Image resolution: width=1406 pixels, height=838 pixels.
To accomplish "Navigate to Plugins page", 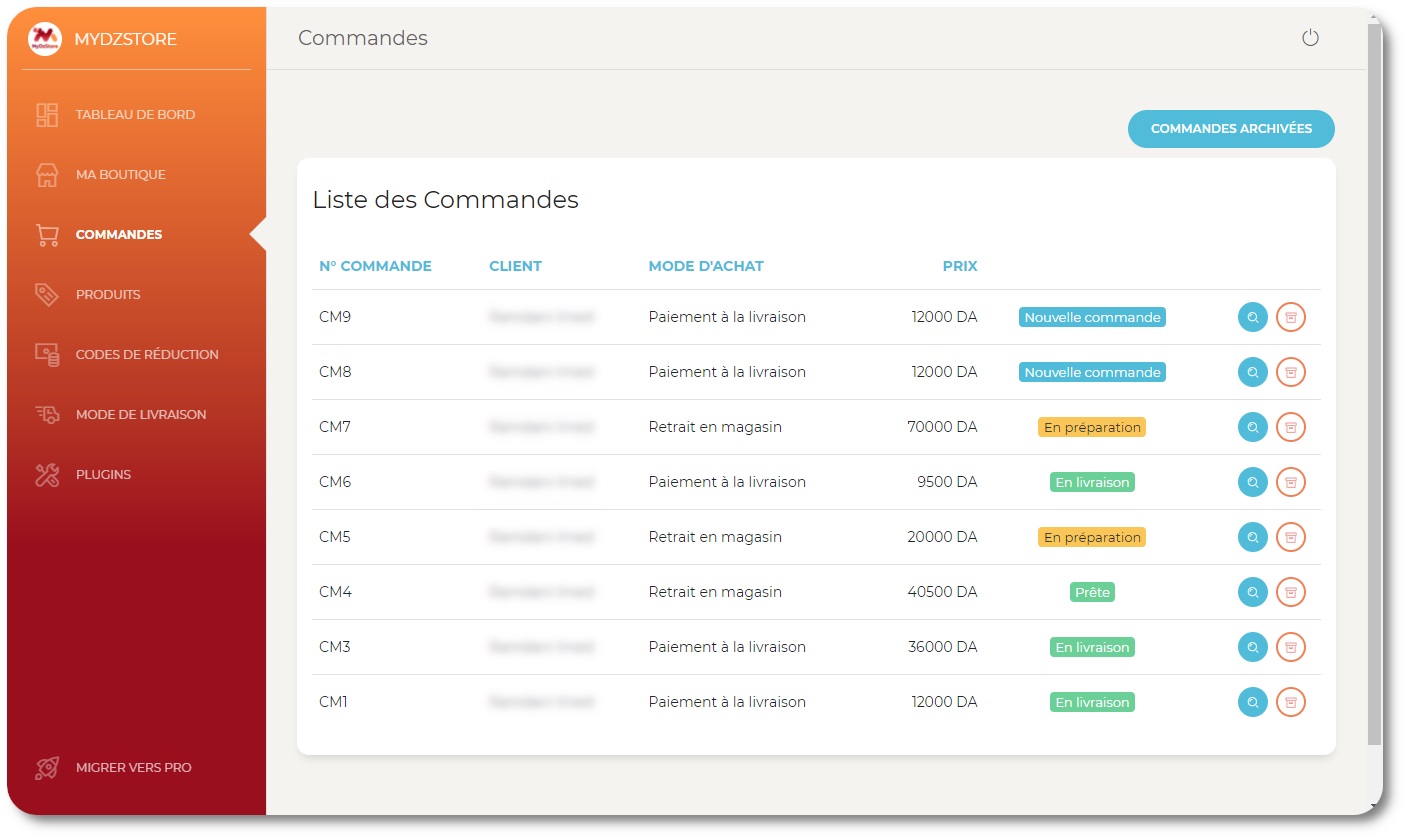I will (x=103, y=475).
